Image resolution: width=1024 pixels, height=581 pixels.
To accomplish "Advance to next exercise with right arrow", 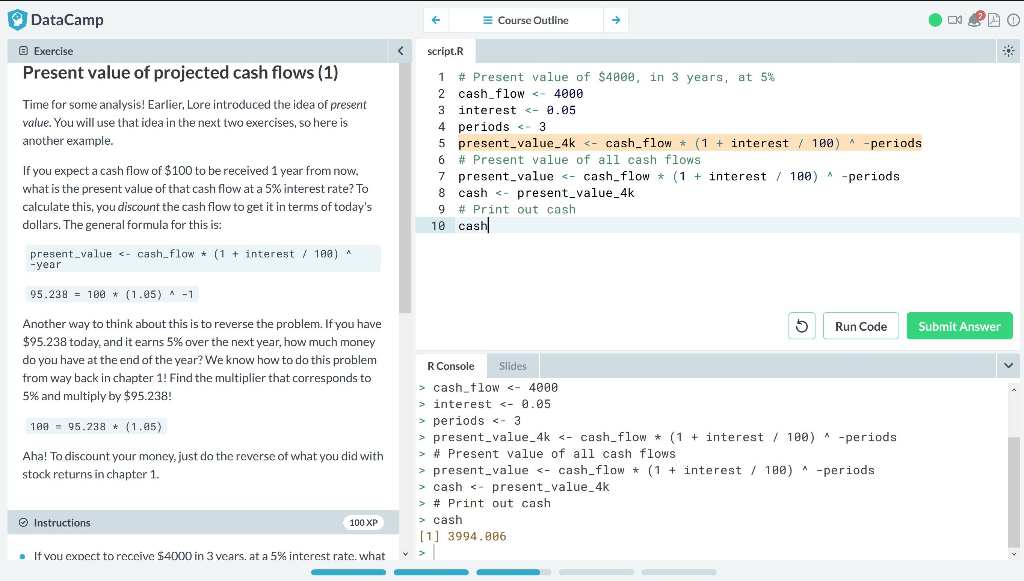I will tap(615, 19).
